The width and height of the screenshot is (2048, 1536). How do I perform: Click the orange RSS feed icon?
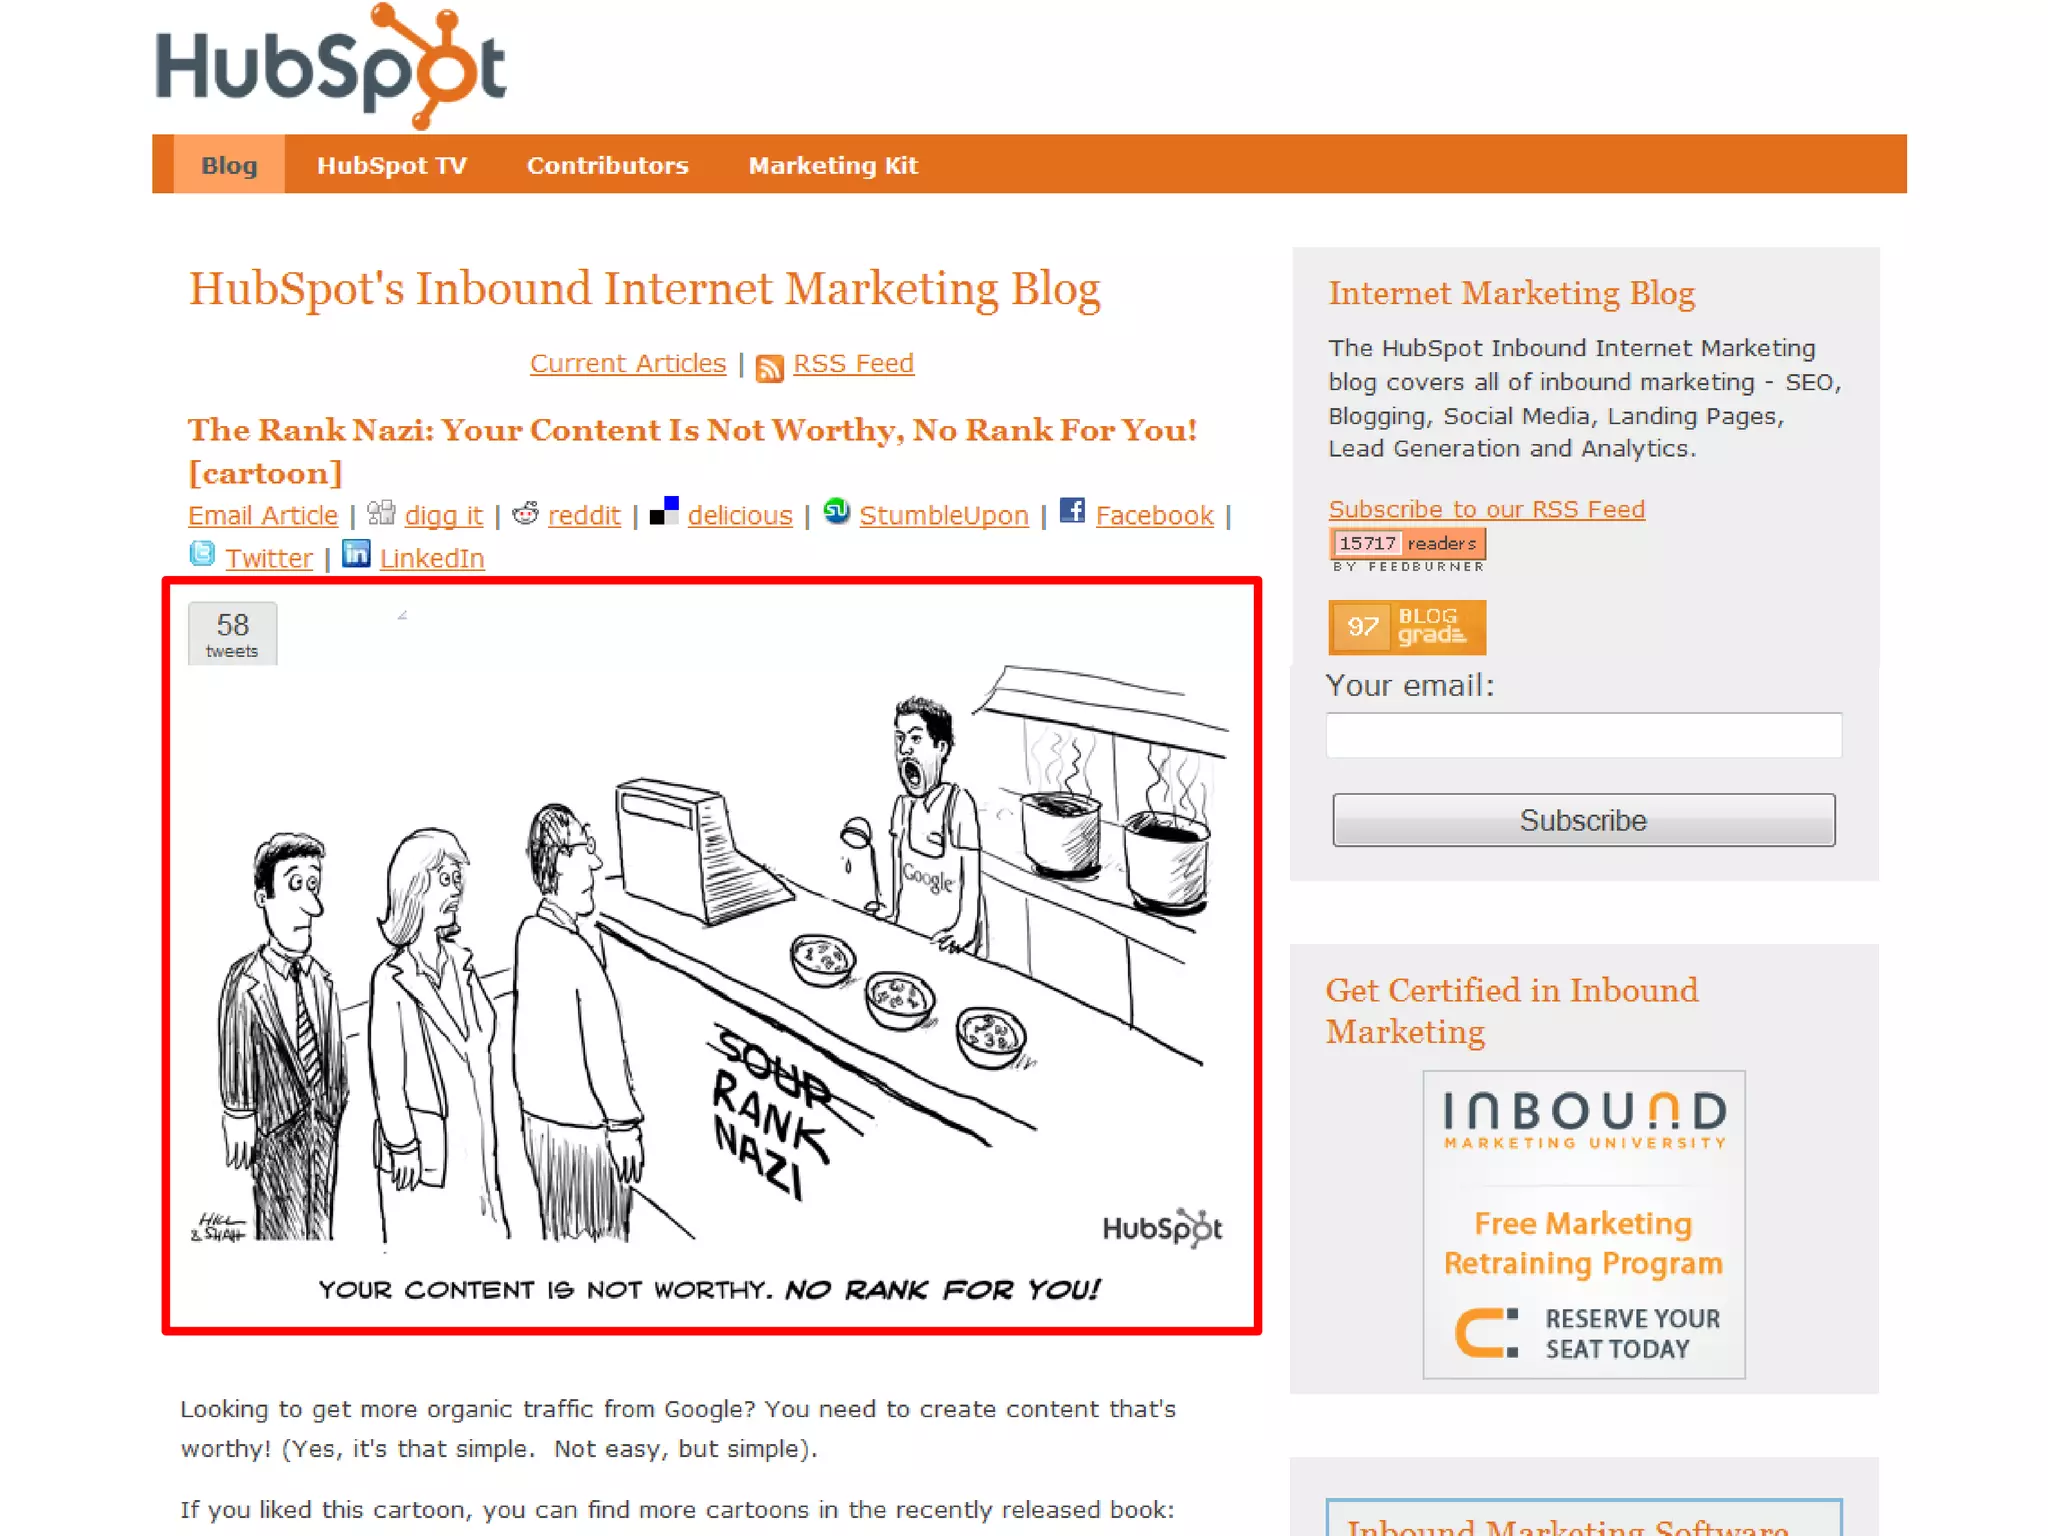(769, 367)
